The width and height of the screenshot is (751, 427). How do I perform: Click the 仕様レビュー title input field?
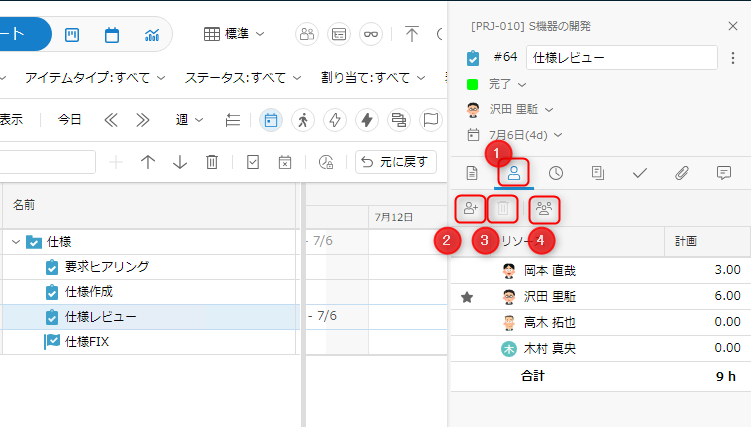click(620, 58)
